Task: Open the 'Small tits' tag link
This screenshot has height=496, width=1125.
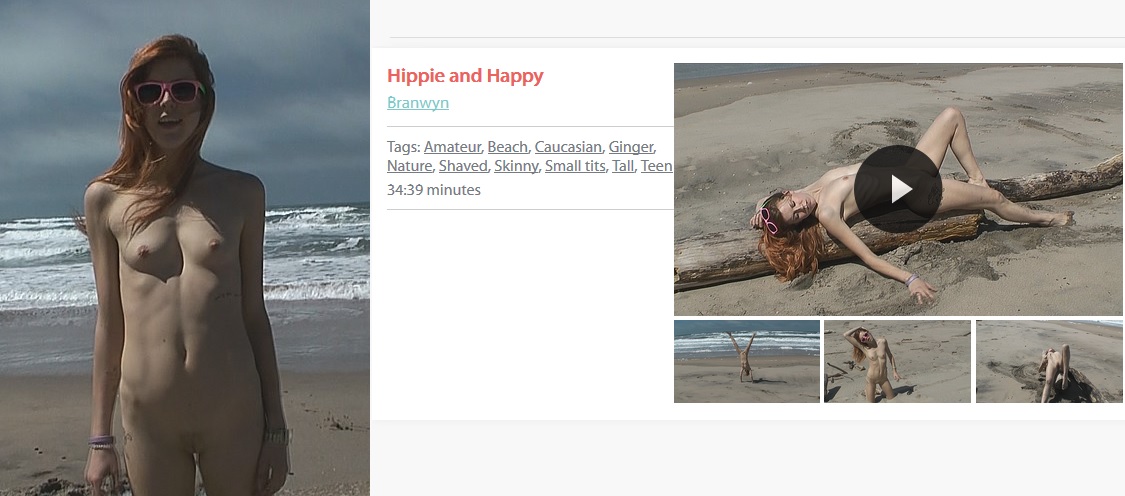Action: pyautogui.click(x=575, y=166)
